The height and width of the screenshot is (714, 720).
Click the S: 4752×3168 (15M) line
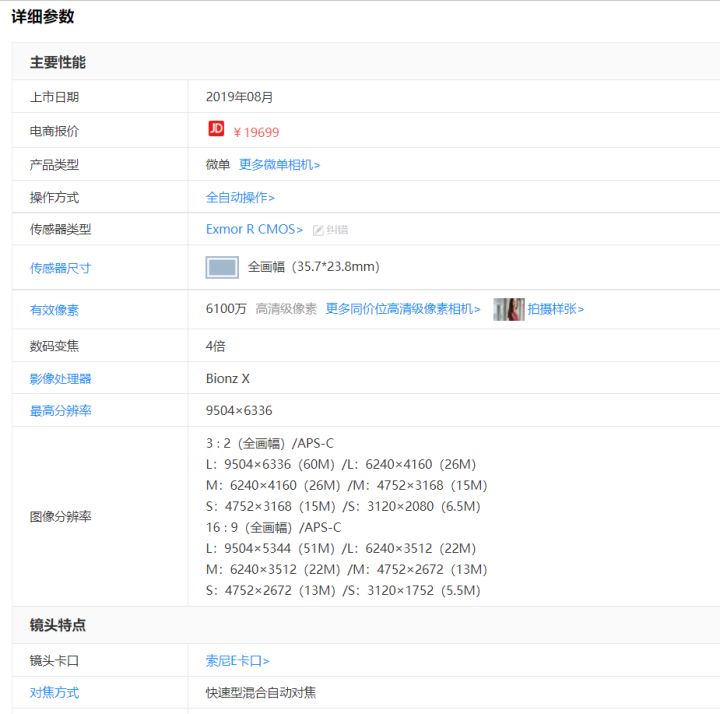343,507
